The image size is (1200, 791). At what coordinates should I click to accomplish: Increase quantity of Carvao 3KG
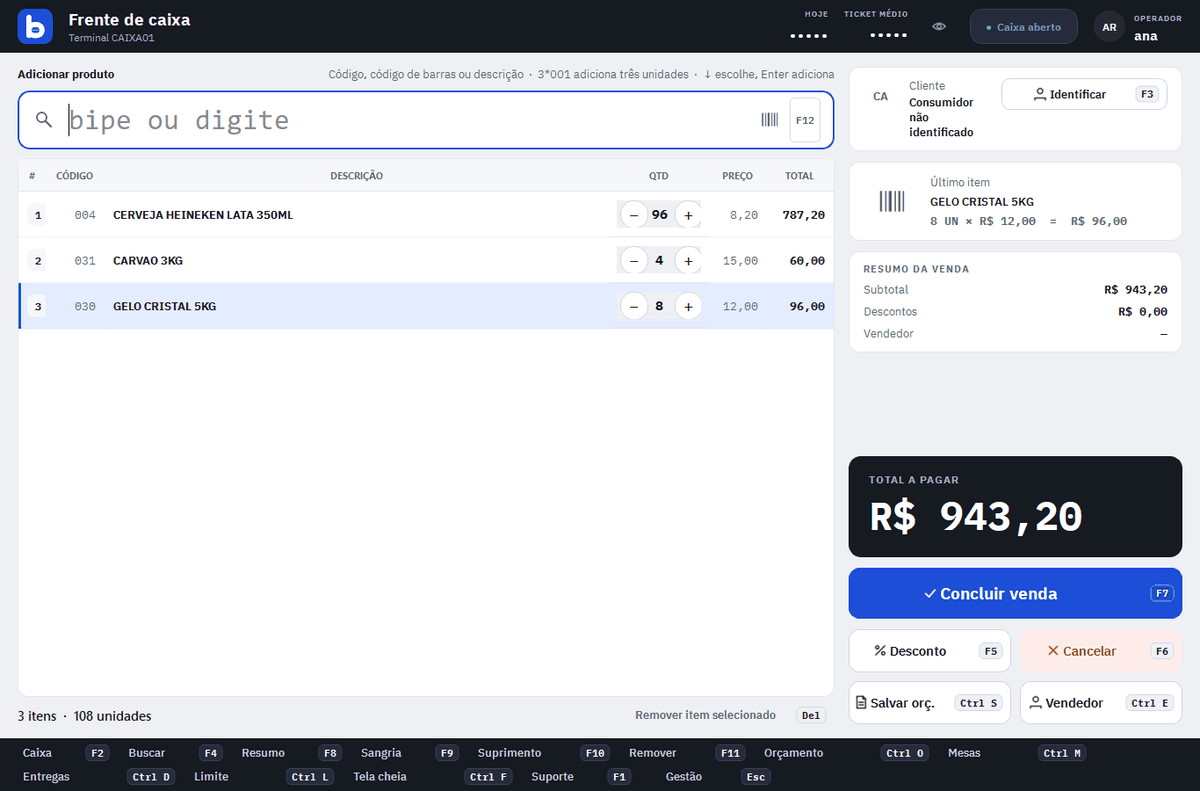[688, 261]
